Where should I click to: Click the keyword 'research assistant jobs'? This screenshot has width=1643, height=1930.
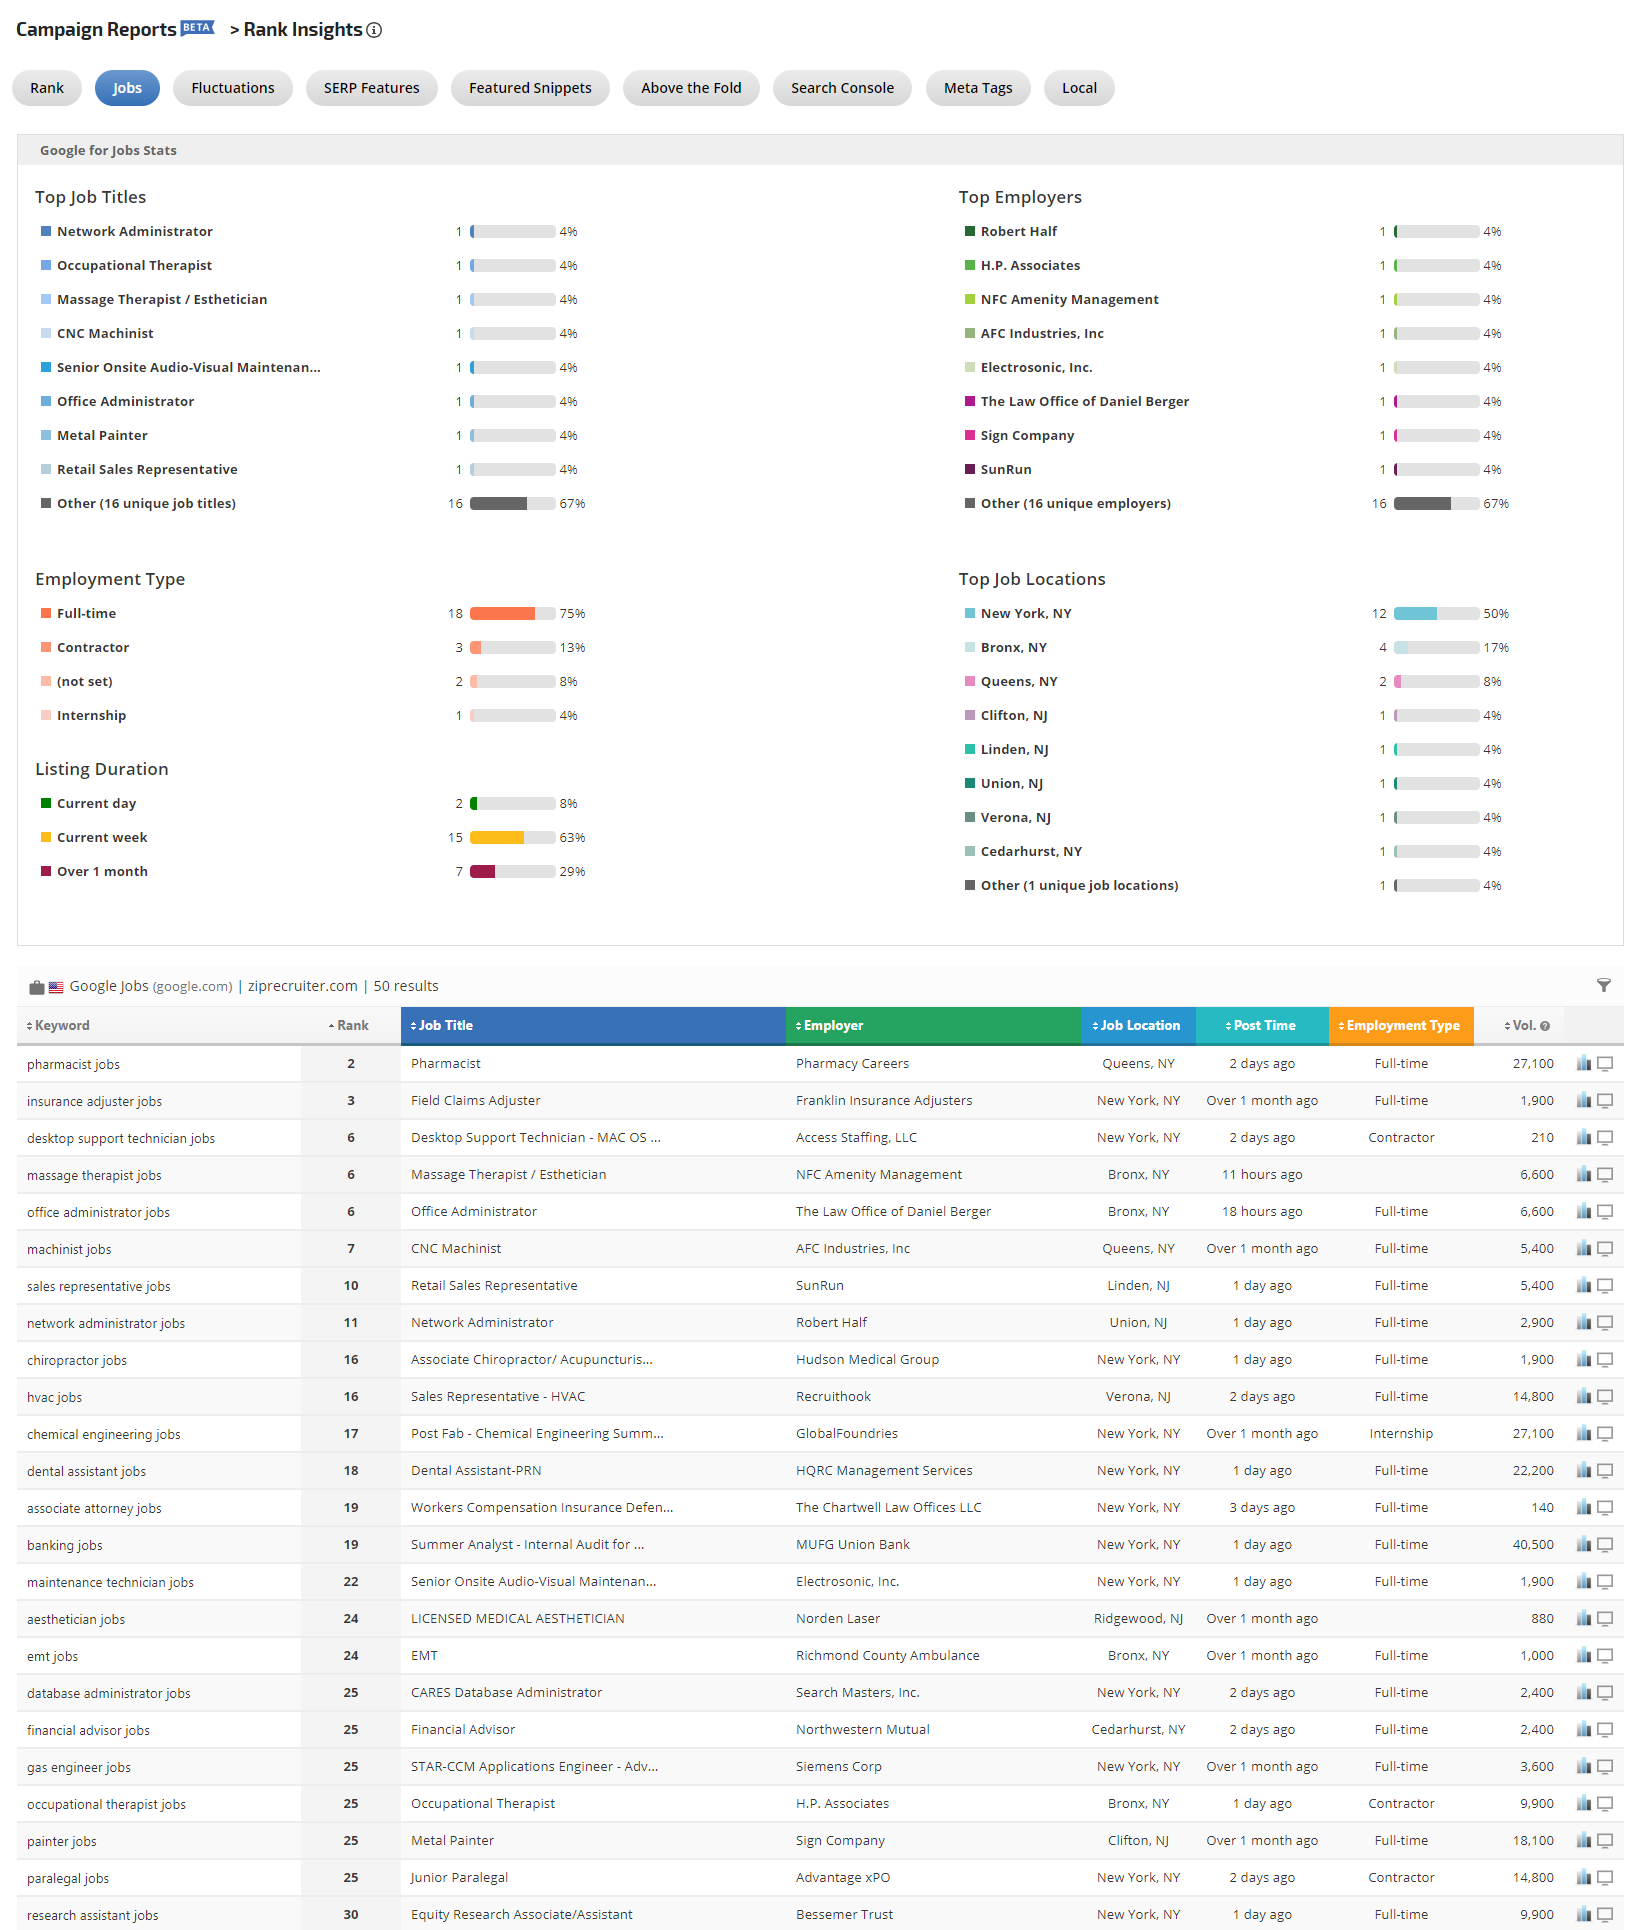(92, 1915)
